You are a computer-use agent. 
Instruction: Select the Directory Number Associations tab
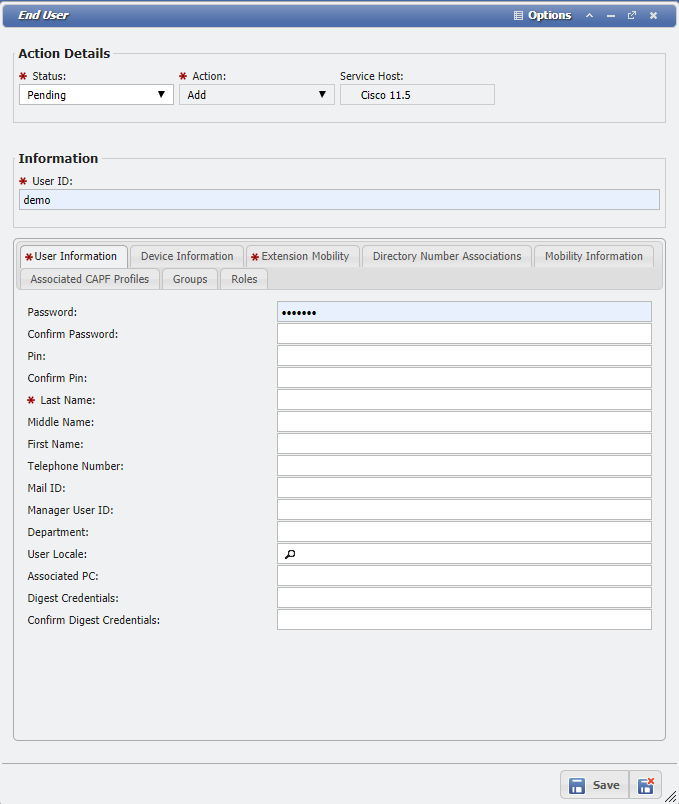click(447, 256)
